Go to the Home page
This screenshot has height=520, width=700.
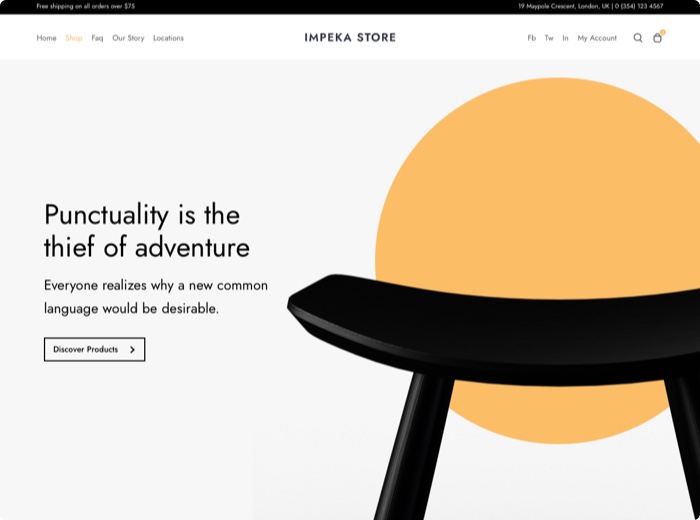(46, 38)
